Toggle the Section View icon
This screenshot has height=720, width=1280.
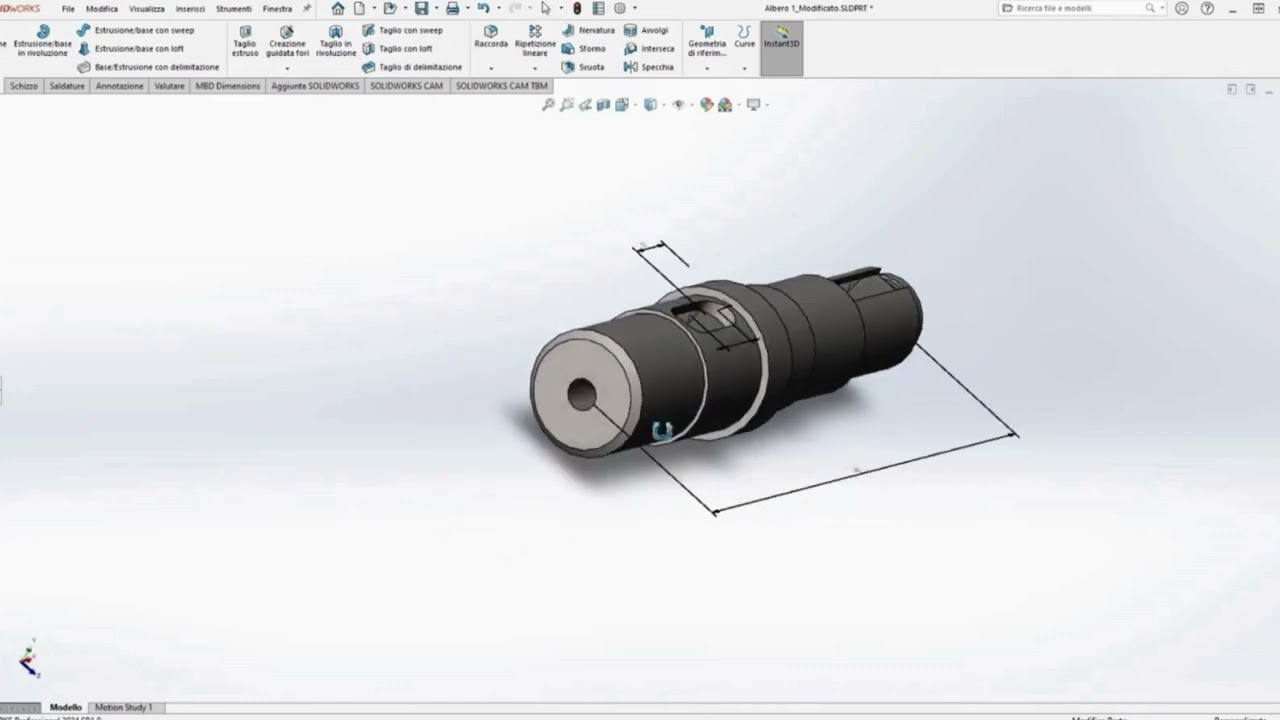(x=603, y=104)
